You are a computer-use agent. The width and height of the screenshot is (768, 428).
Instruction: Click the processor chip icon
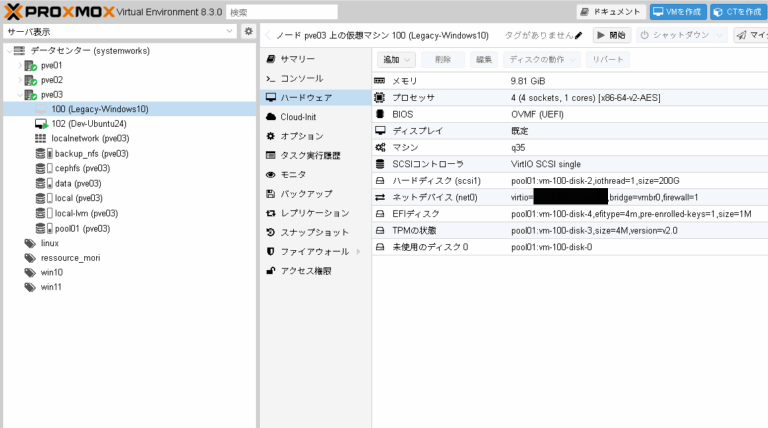tap(380, 97)
